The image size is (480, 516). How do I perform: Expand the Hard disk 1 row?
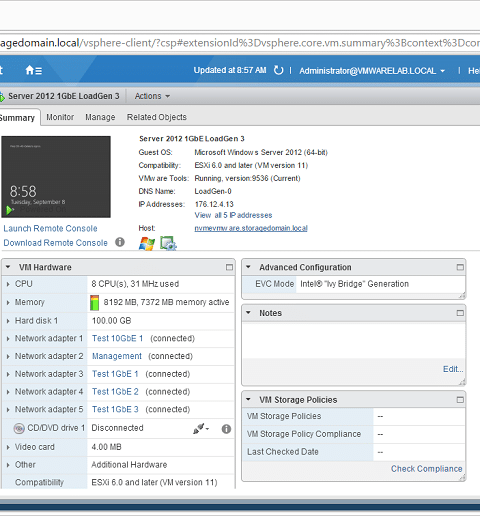point(8,321)
